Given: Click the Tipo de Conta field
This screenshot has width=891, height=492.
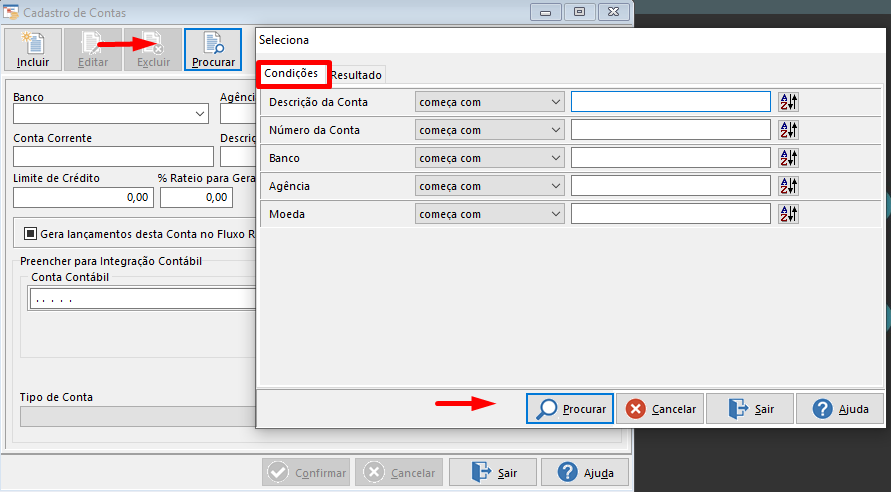Looking at the screenshot, I should tap(138, 416).
